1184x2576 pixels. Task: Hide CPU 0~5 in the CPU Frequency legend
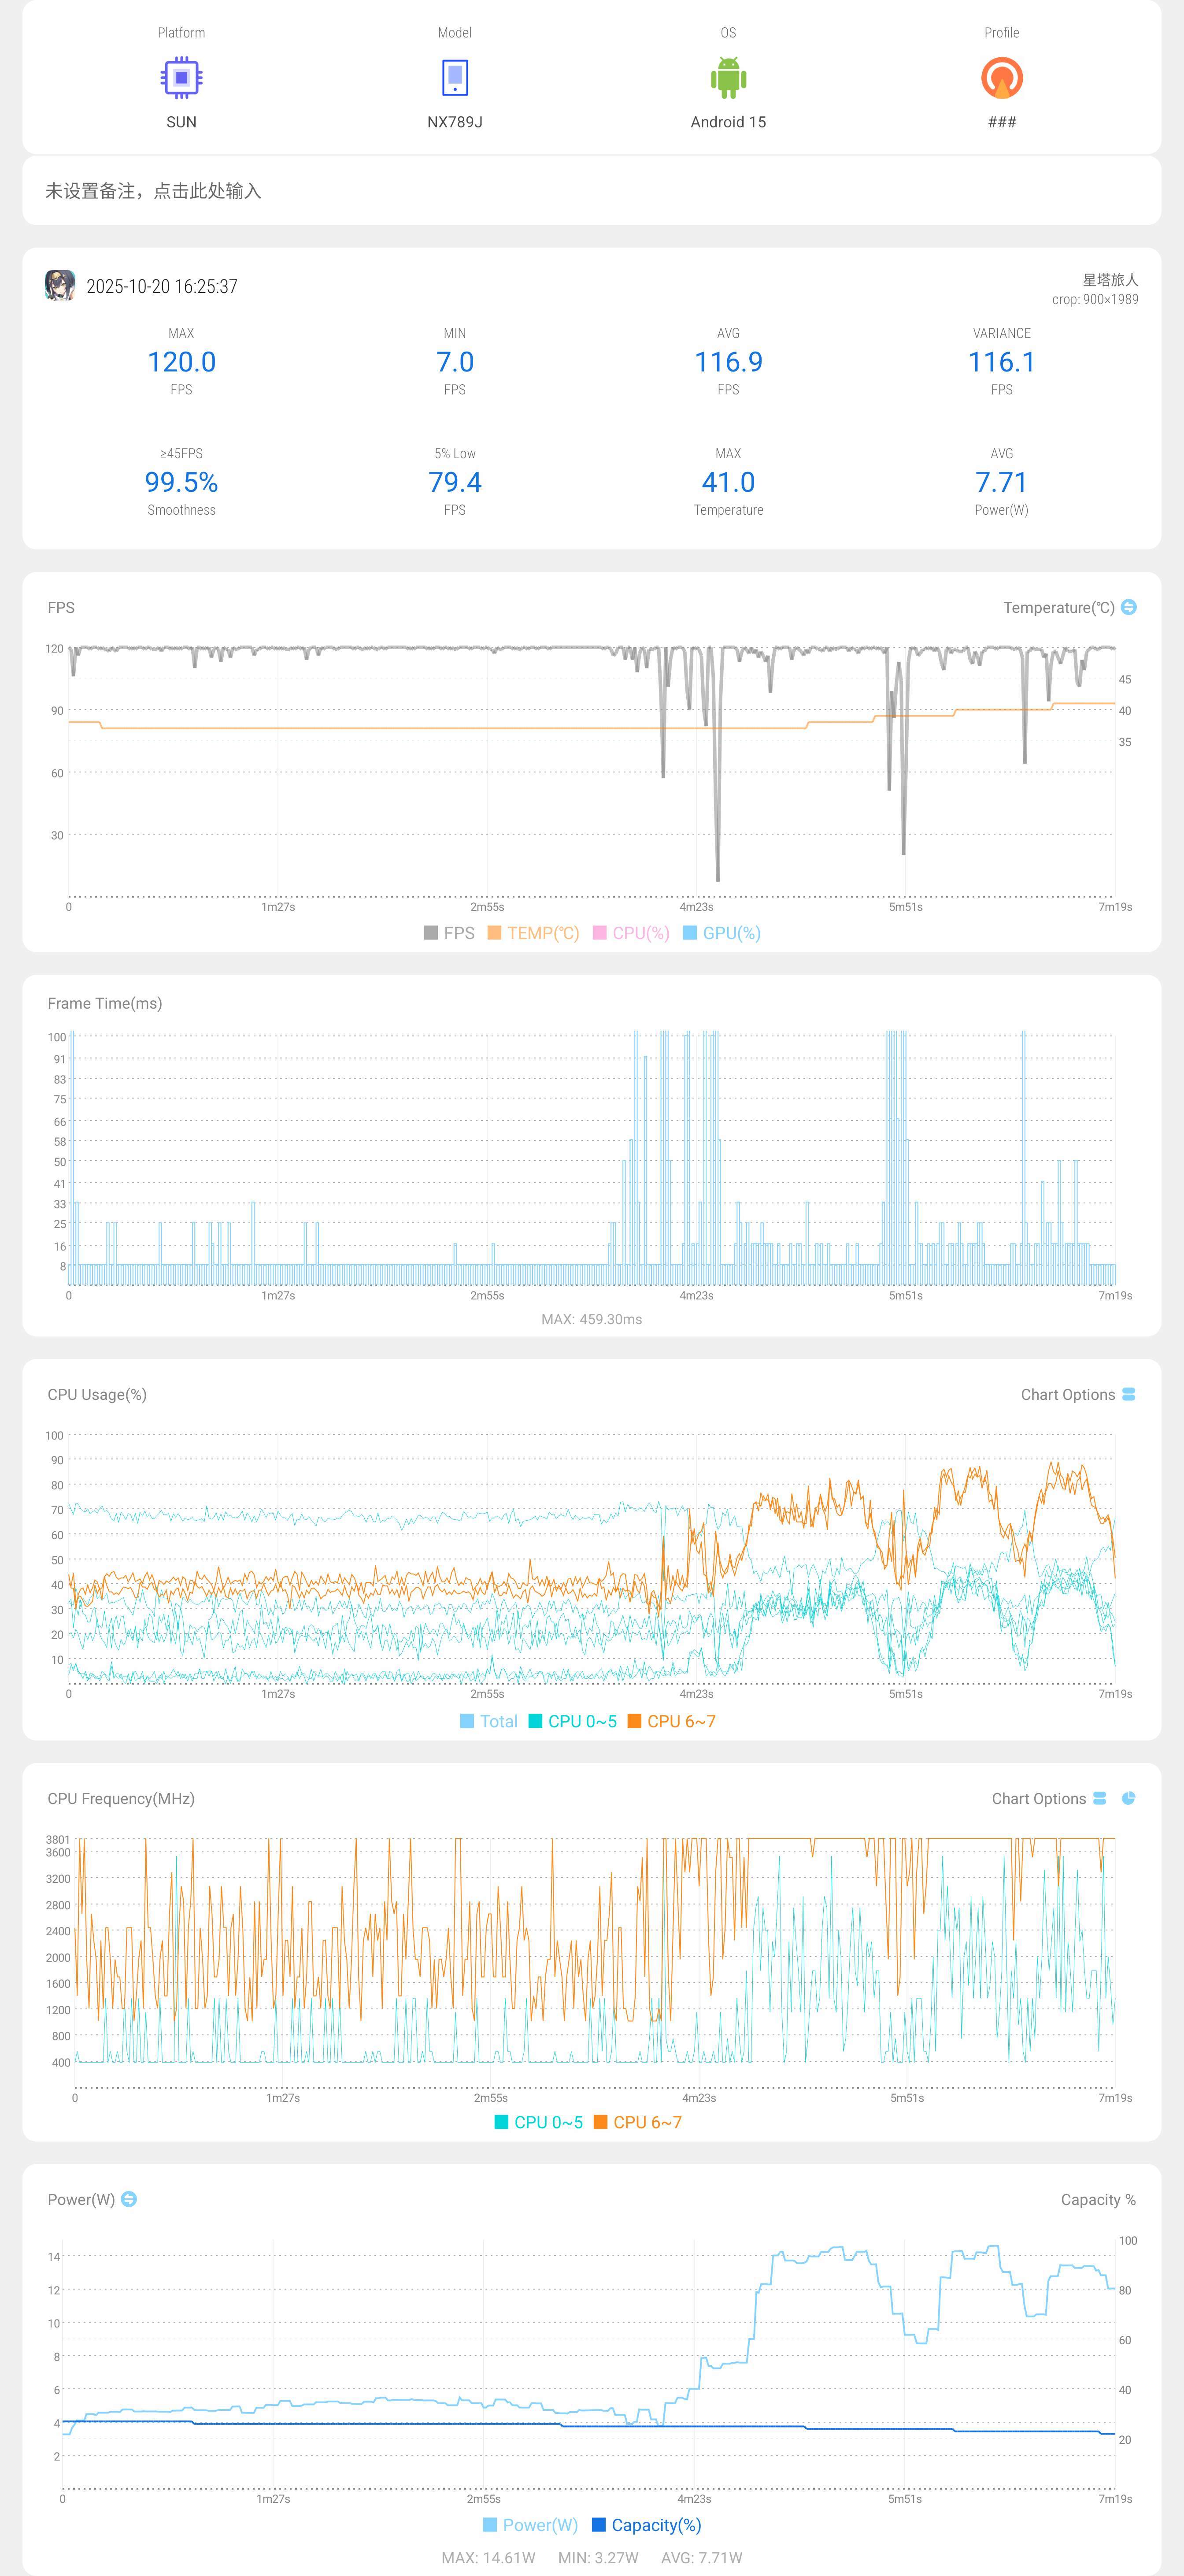coord(539,2122)
